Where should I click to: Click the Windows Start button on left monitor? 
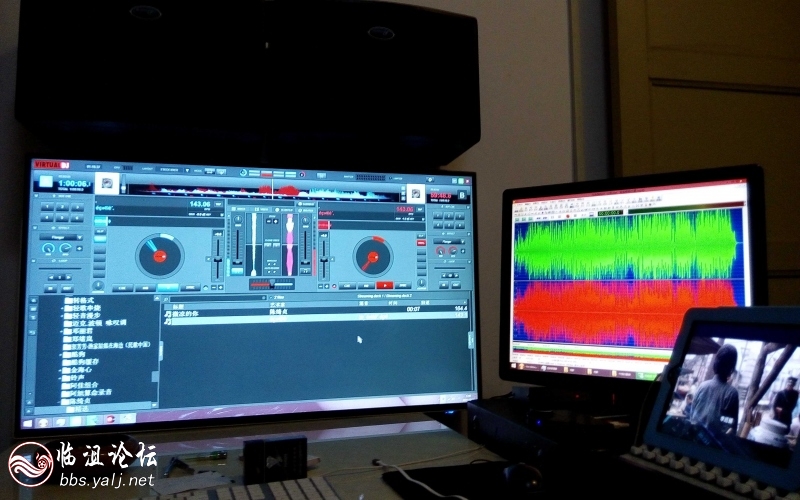29,423
